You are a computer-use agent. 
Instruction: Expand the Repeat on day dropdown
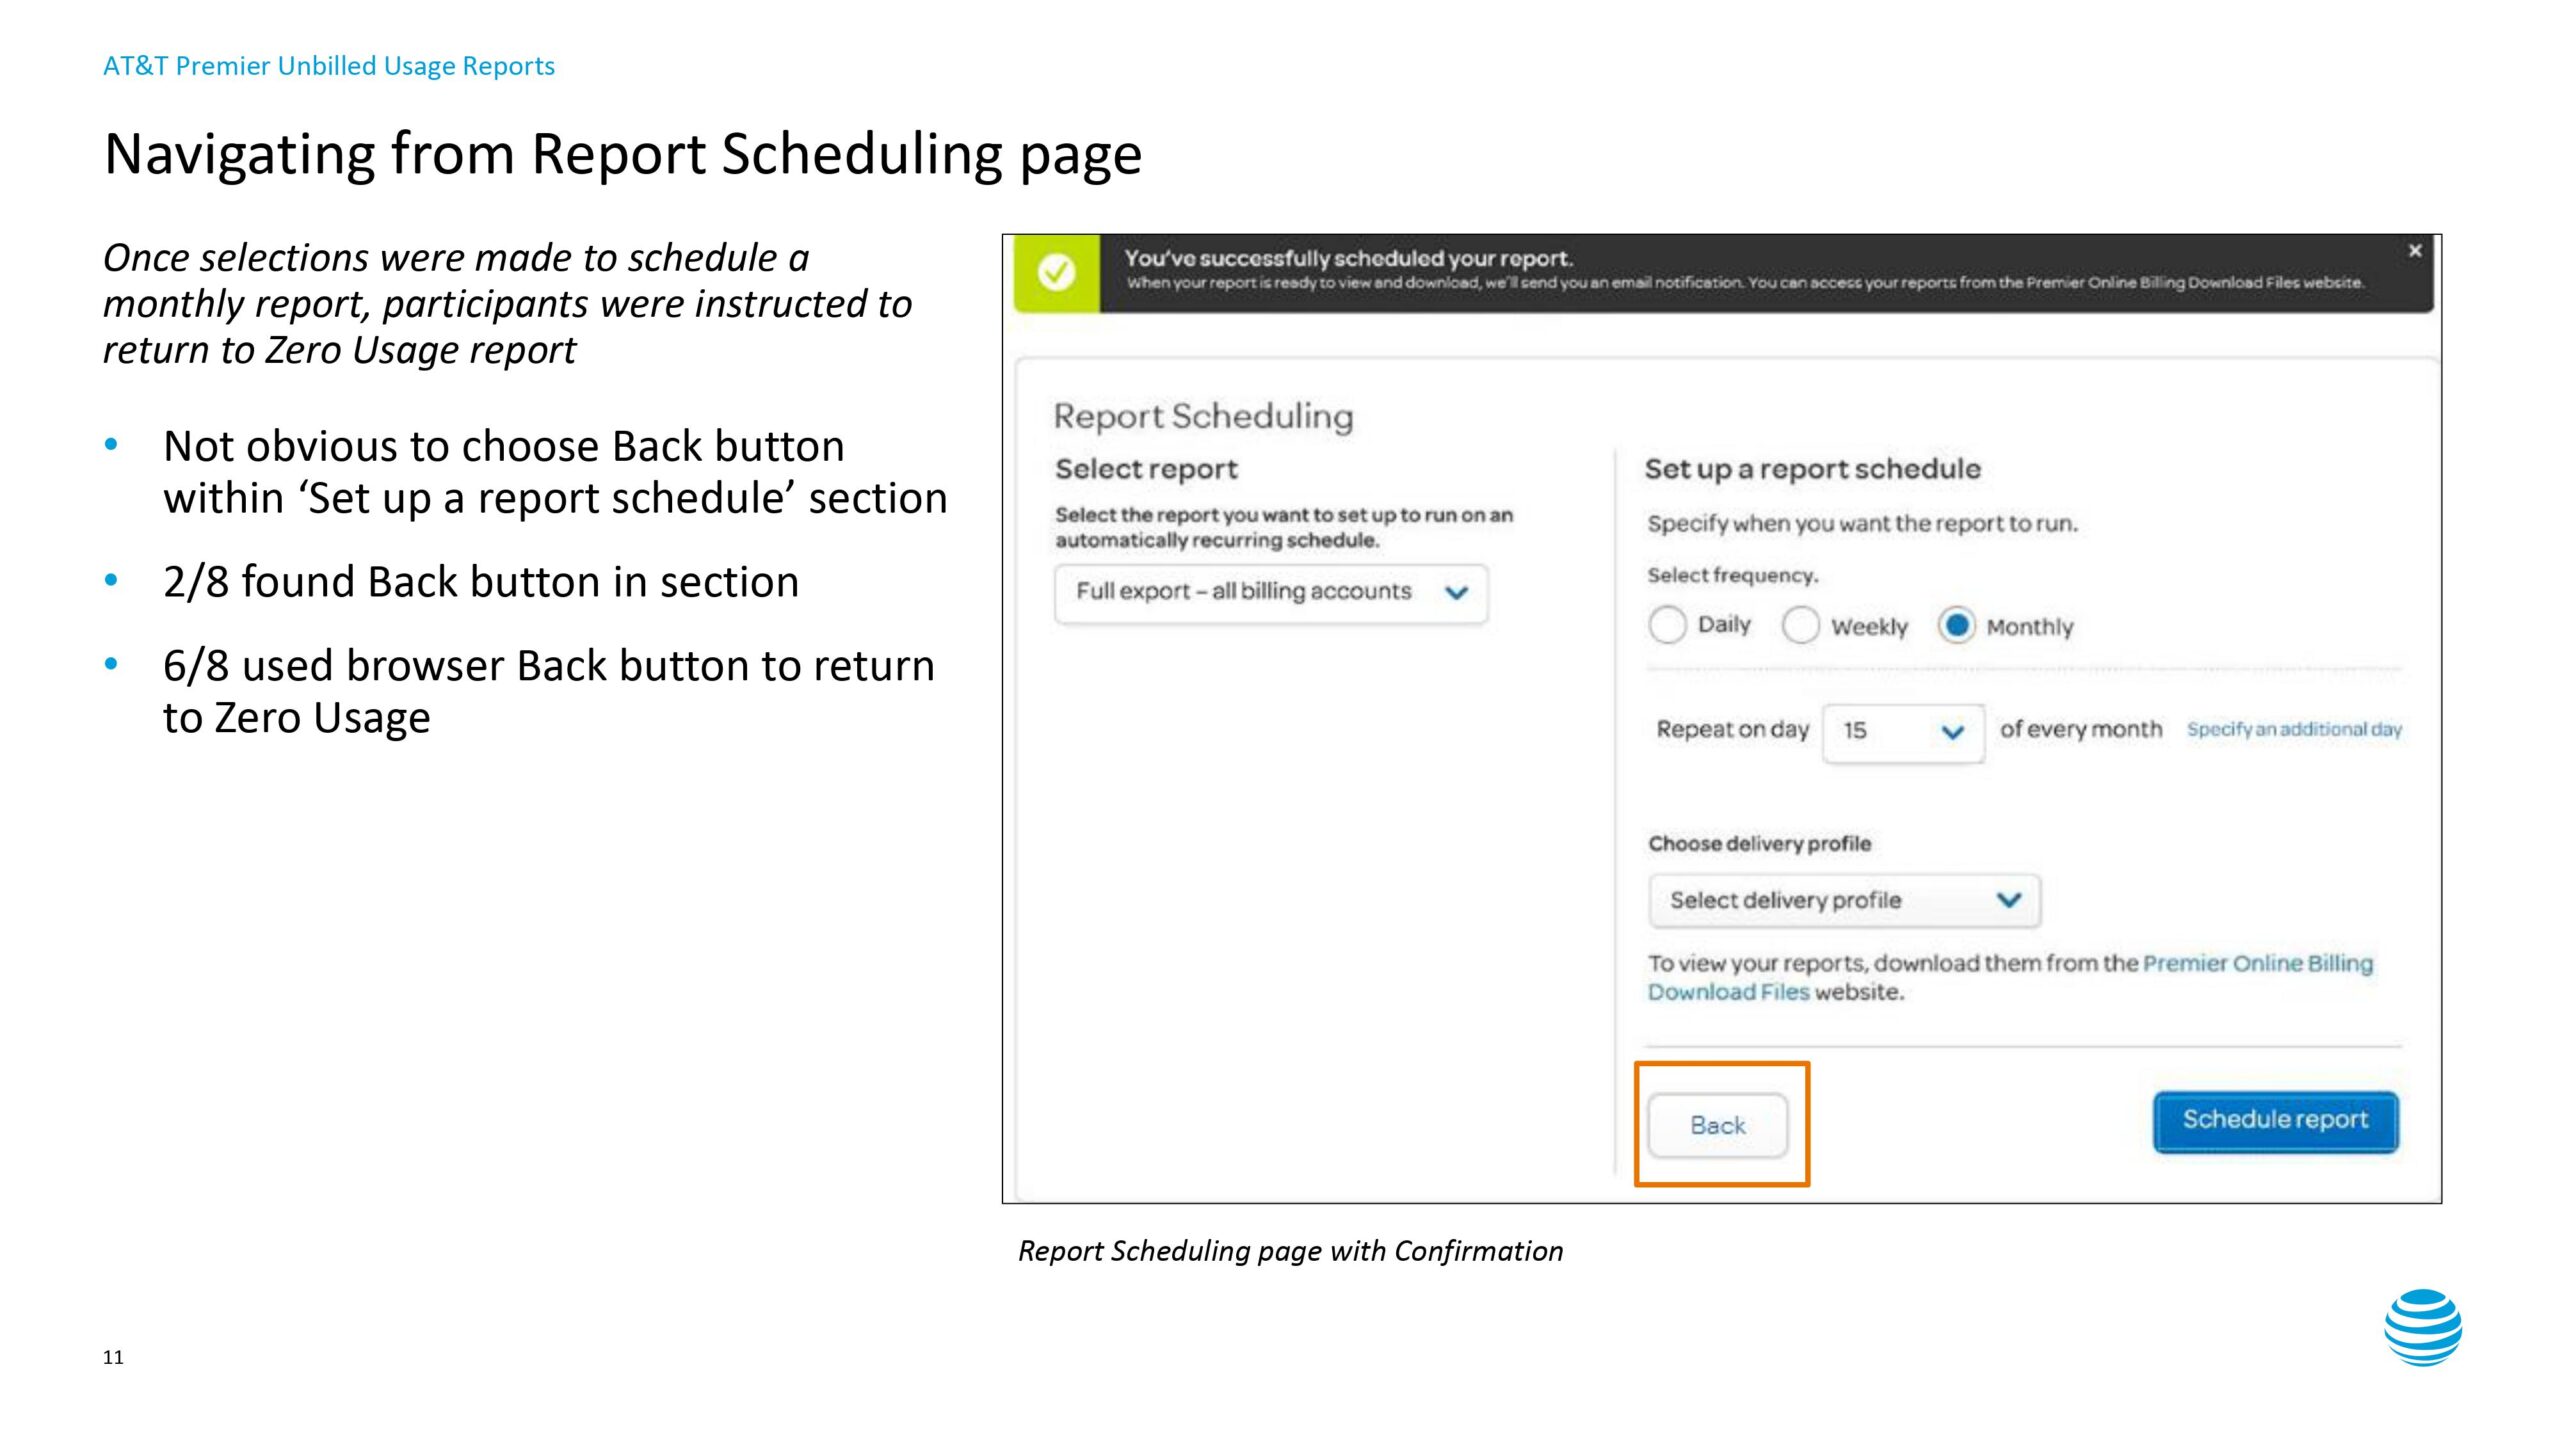coord(1902,731)
